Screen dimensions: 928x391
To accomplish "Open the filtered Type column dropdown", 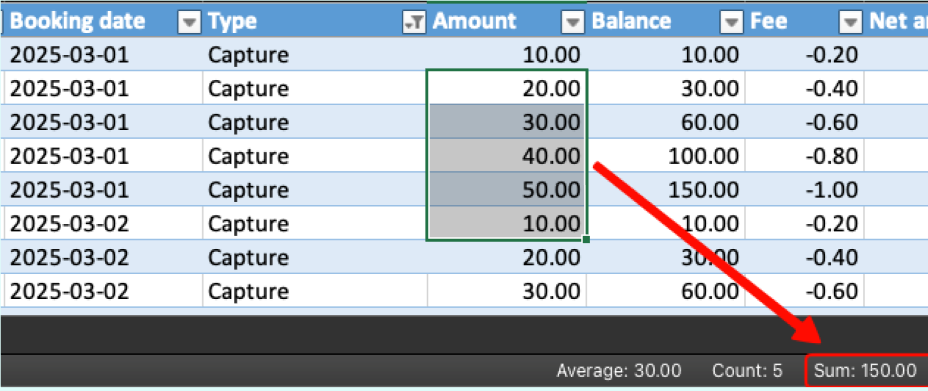I will 414,22.
